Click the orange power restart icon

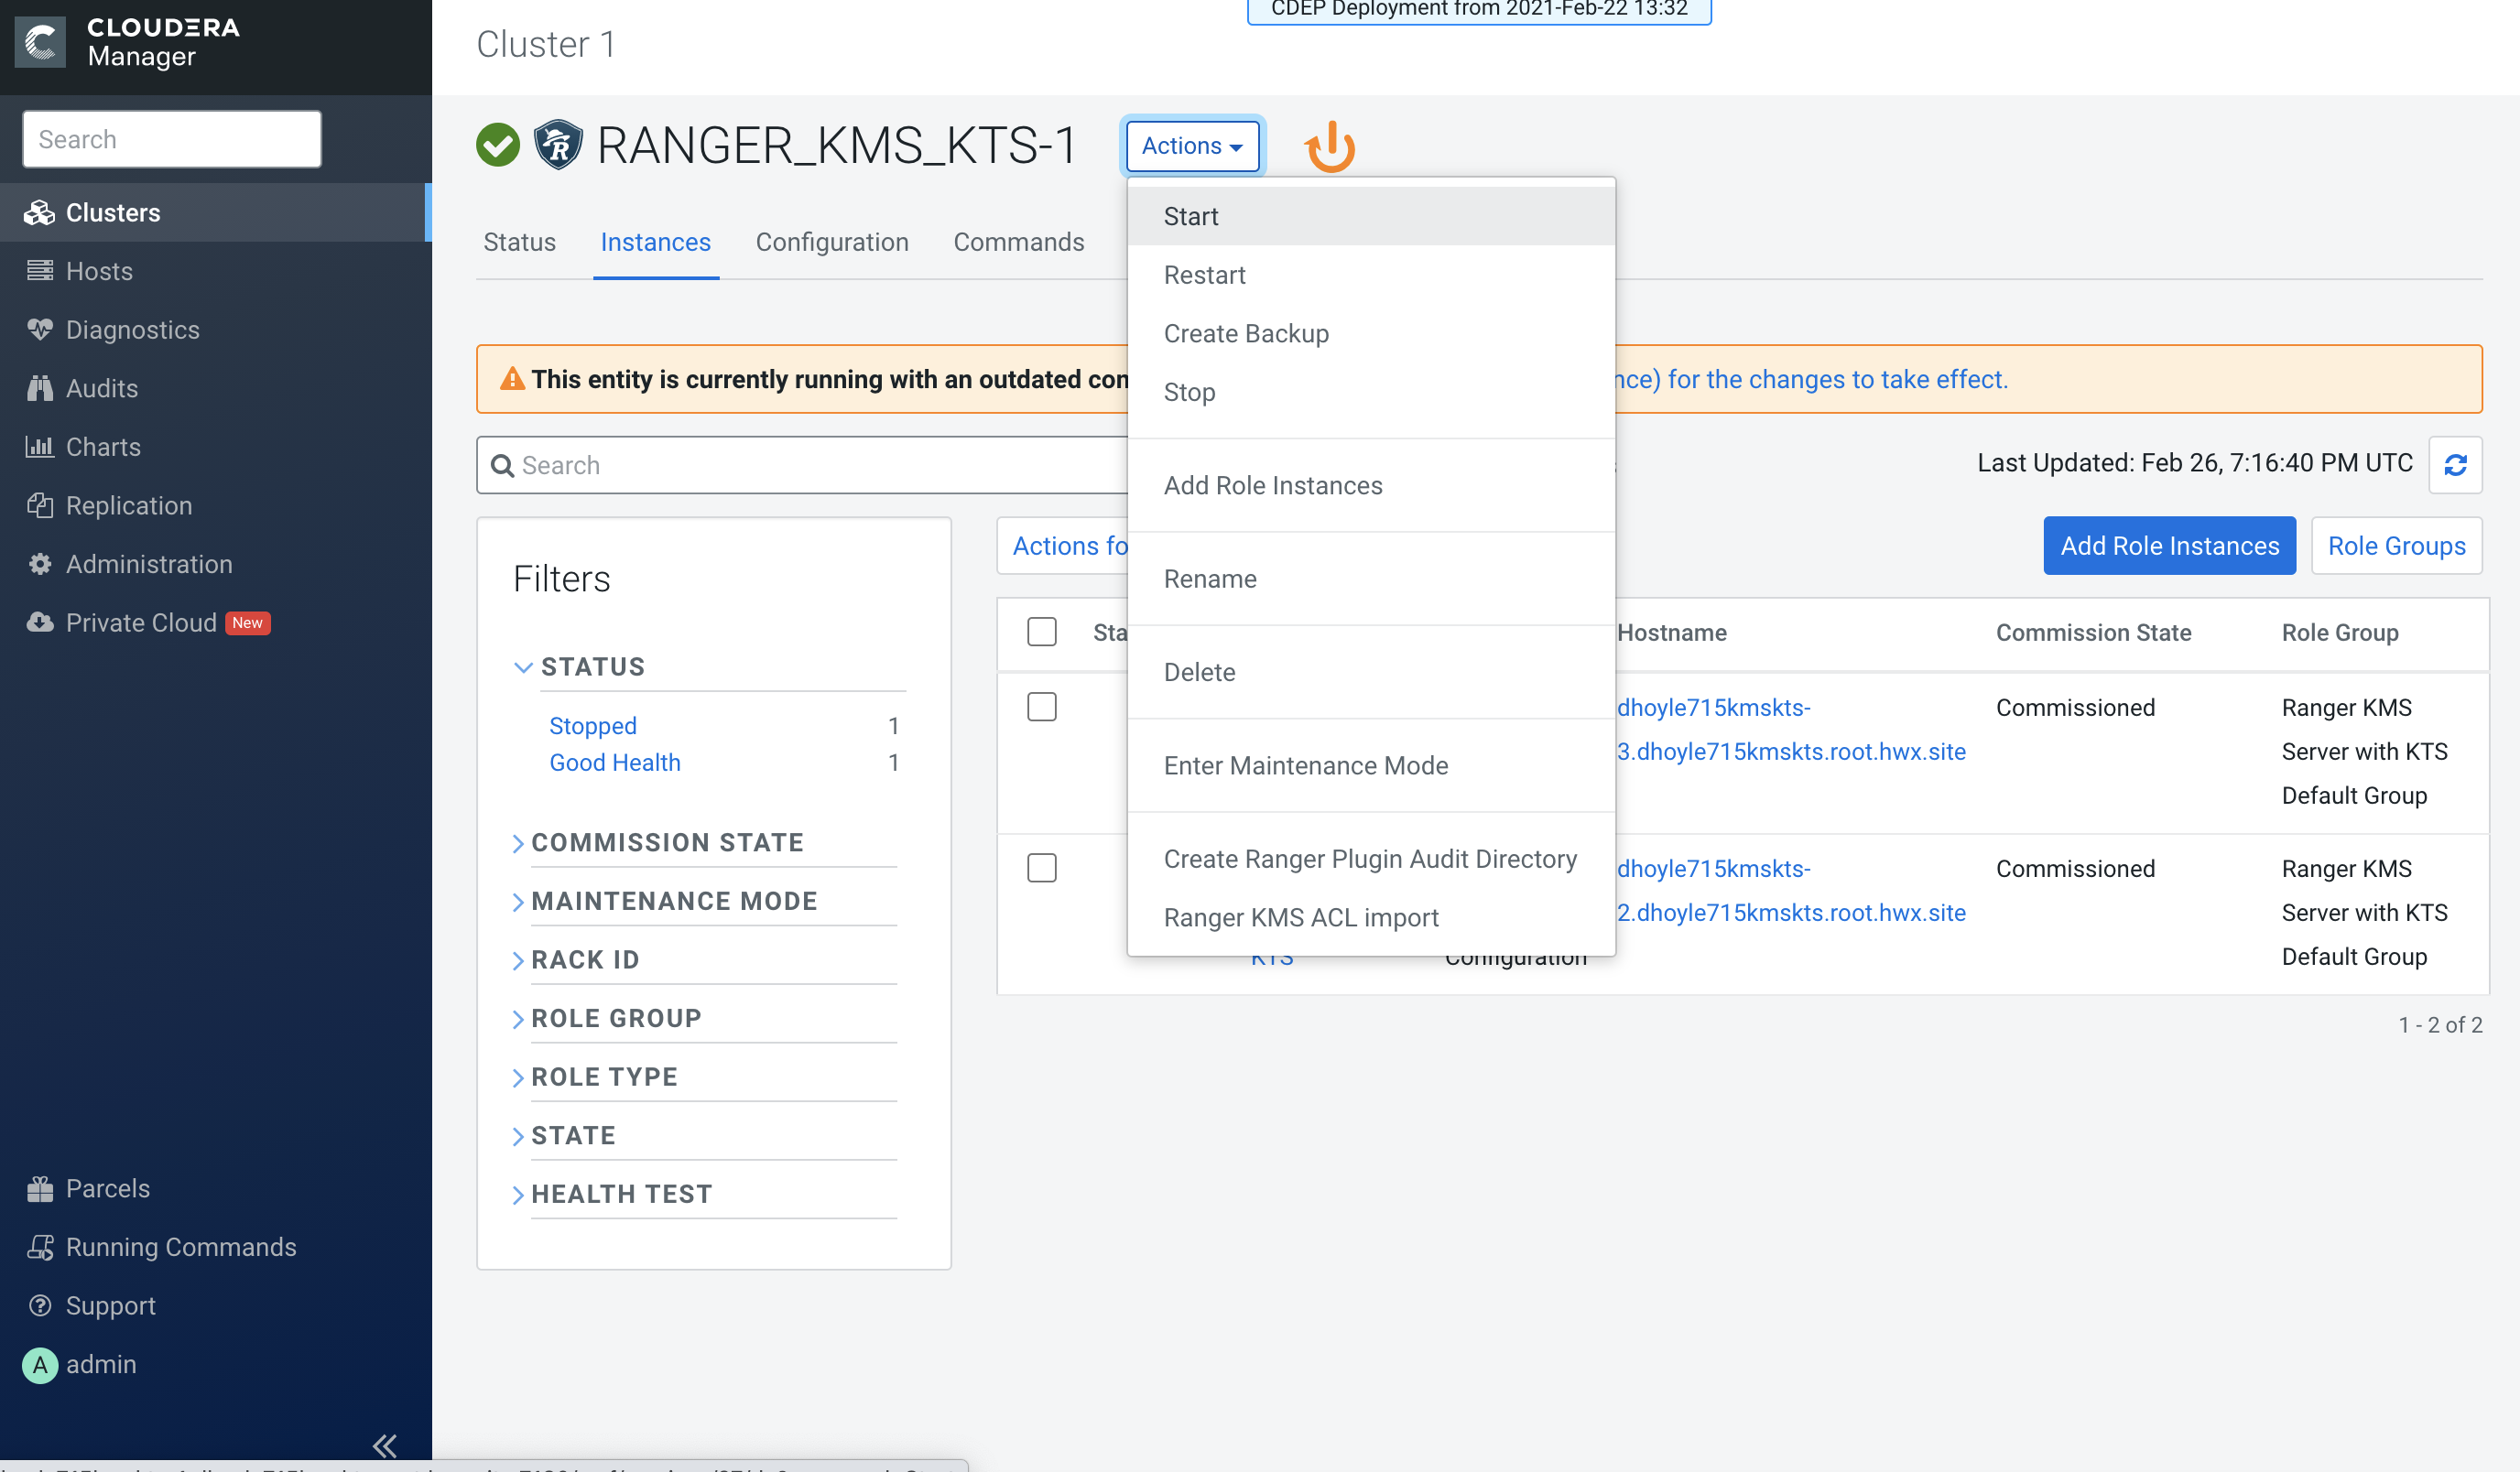(1329, 147)
